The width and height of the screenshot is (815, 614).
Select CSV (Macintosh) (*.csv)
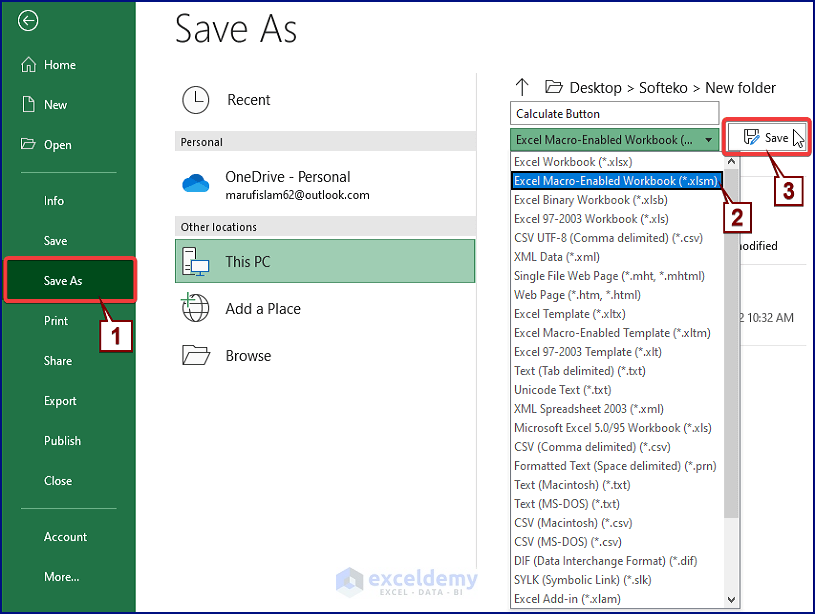[617, 522]
